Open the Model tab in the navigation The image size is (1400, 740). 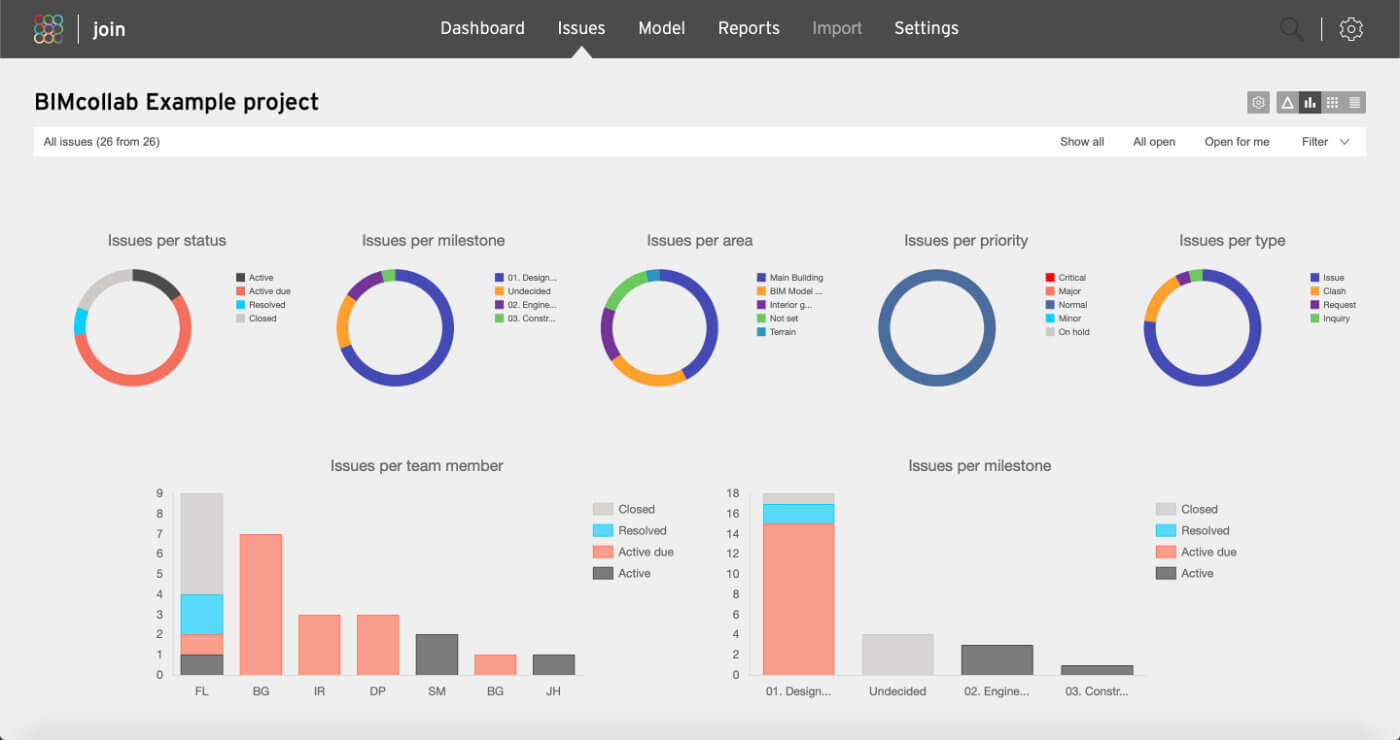(661, 28)
